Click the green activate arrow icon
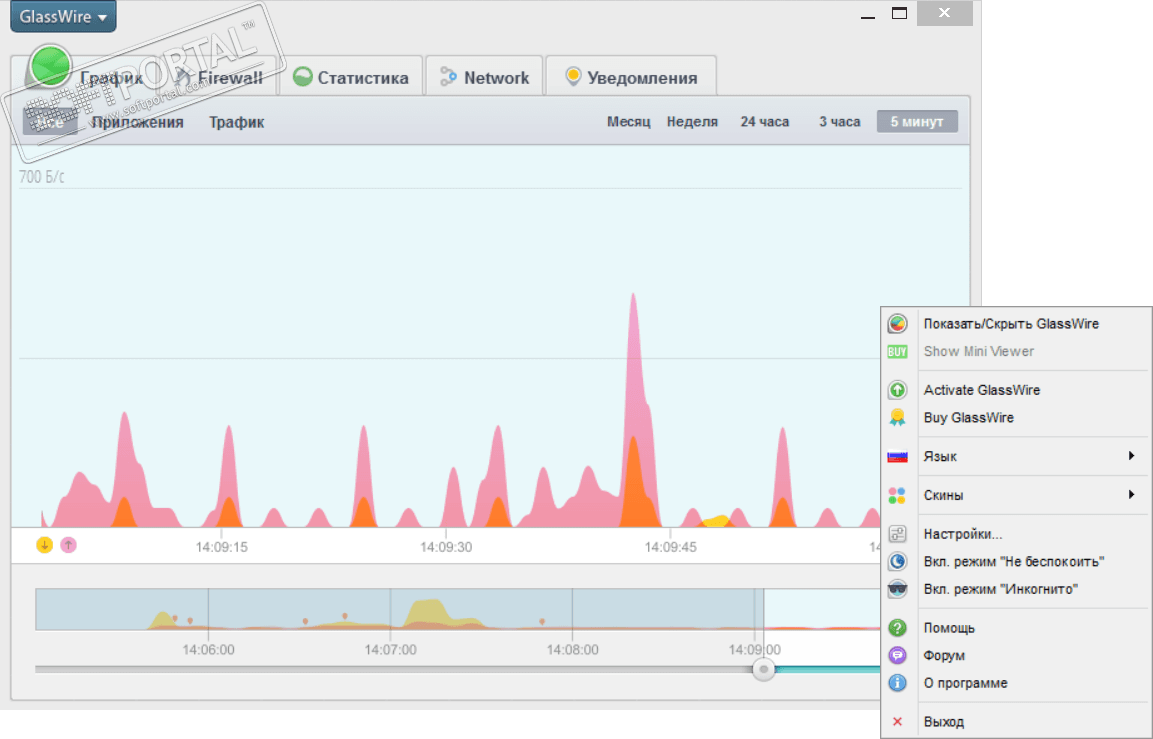This screenshot has height=739, width=1153. (x=897, y=390)
